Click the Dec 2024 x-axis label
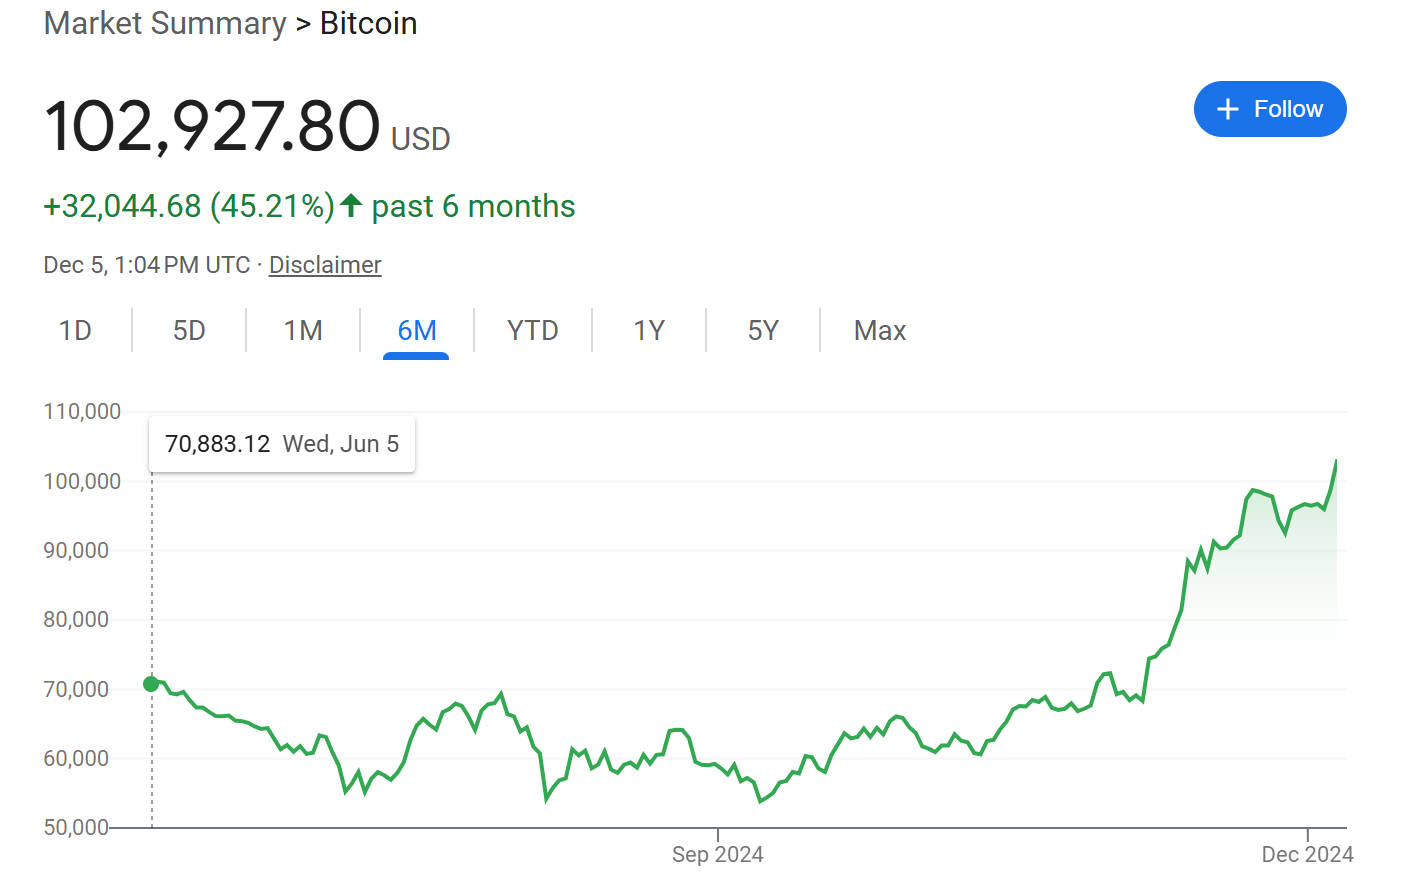Image resolution: width=1404 pixels, height=884 pixels. click(1307, 855)
